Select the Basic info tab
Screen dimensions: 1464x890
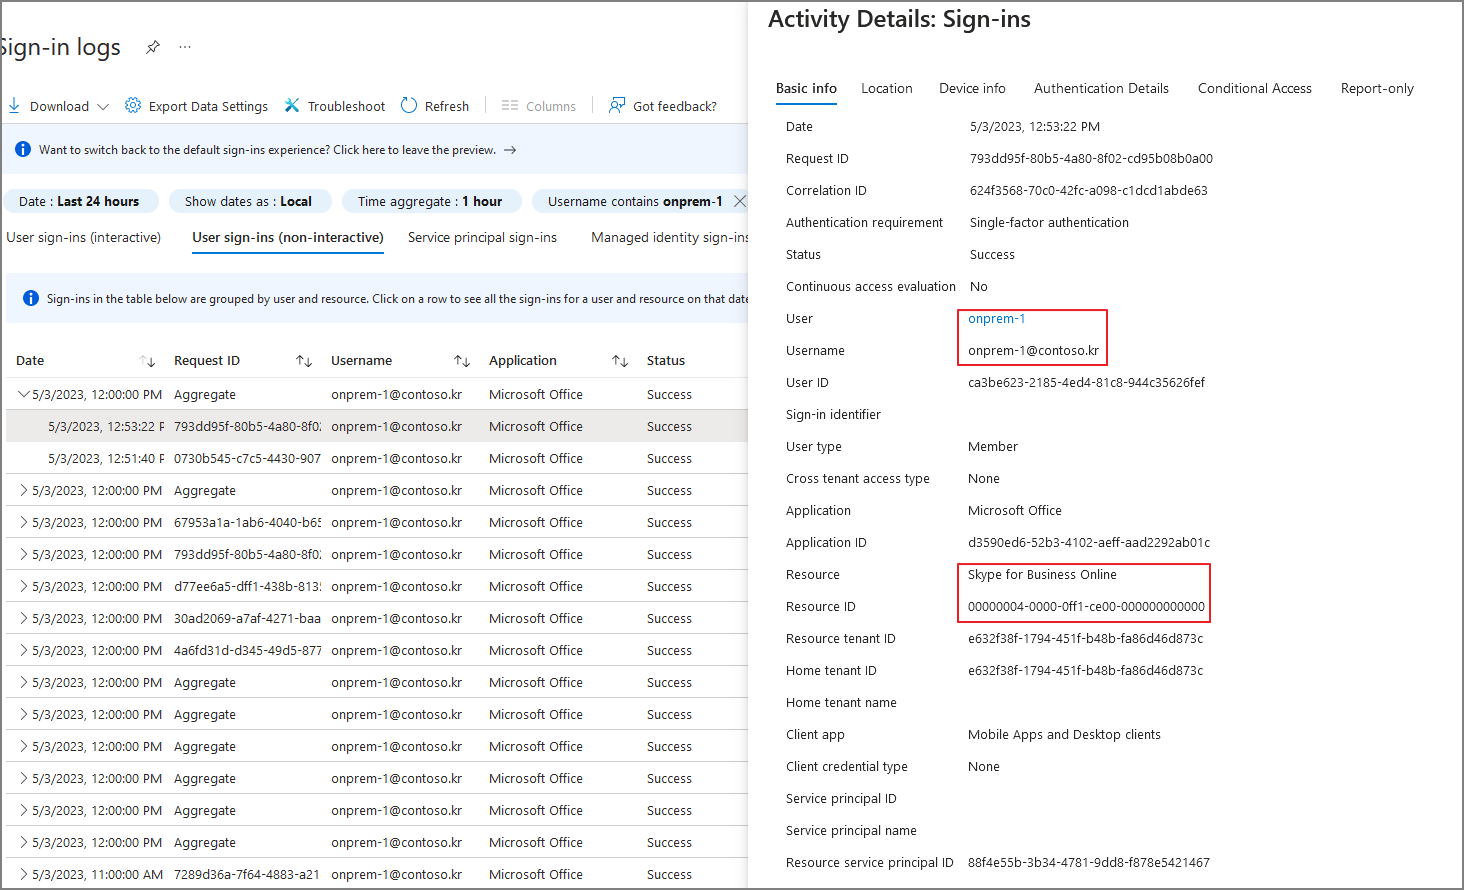806,88
